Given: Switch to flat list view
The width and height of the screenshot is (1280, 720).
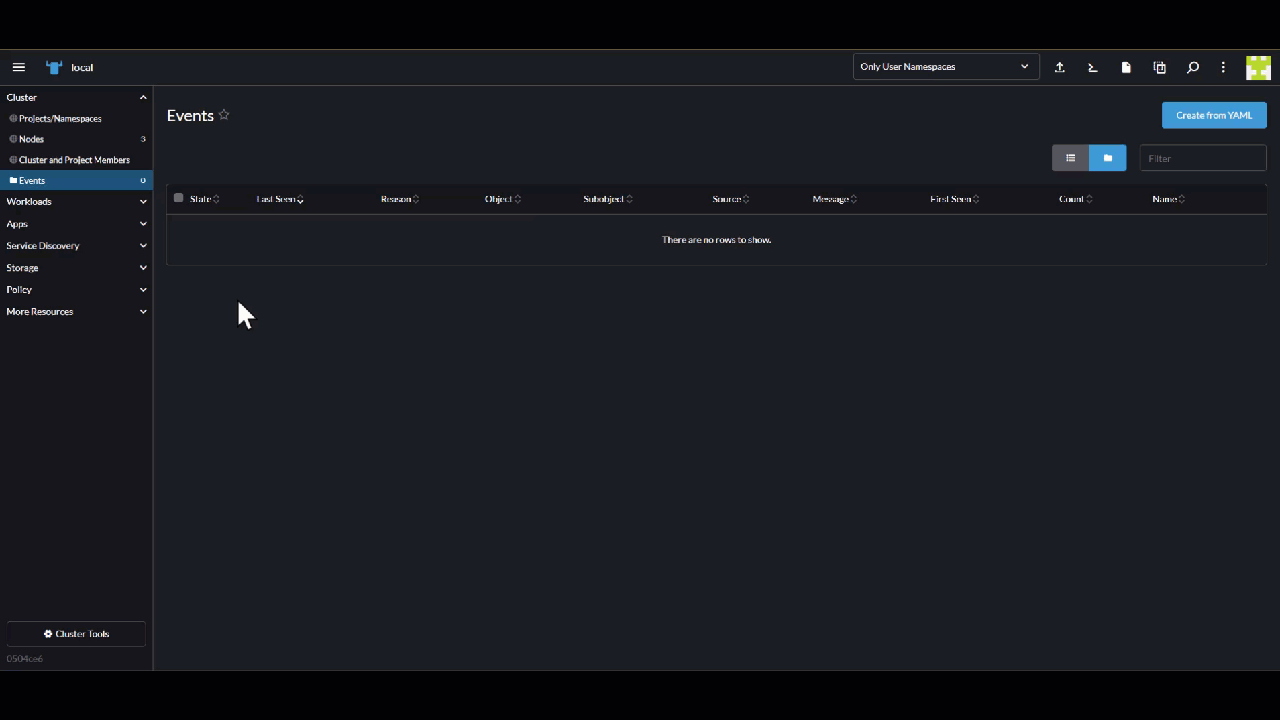Looking at the screenshot, I should (1071, 158).
